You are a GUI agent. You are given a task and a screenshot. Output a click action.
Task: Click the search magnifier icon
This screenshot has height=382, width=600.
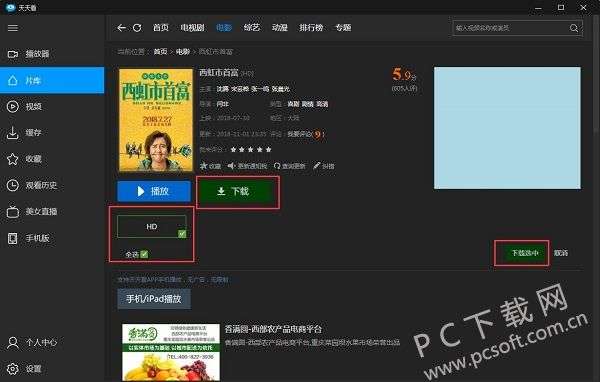point(574,28)
